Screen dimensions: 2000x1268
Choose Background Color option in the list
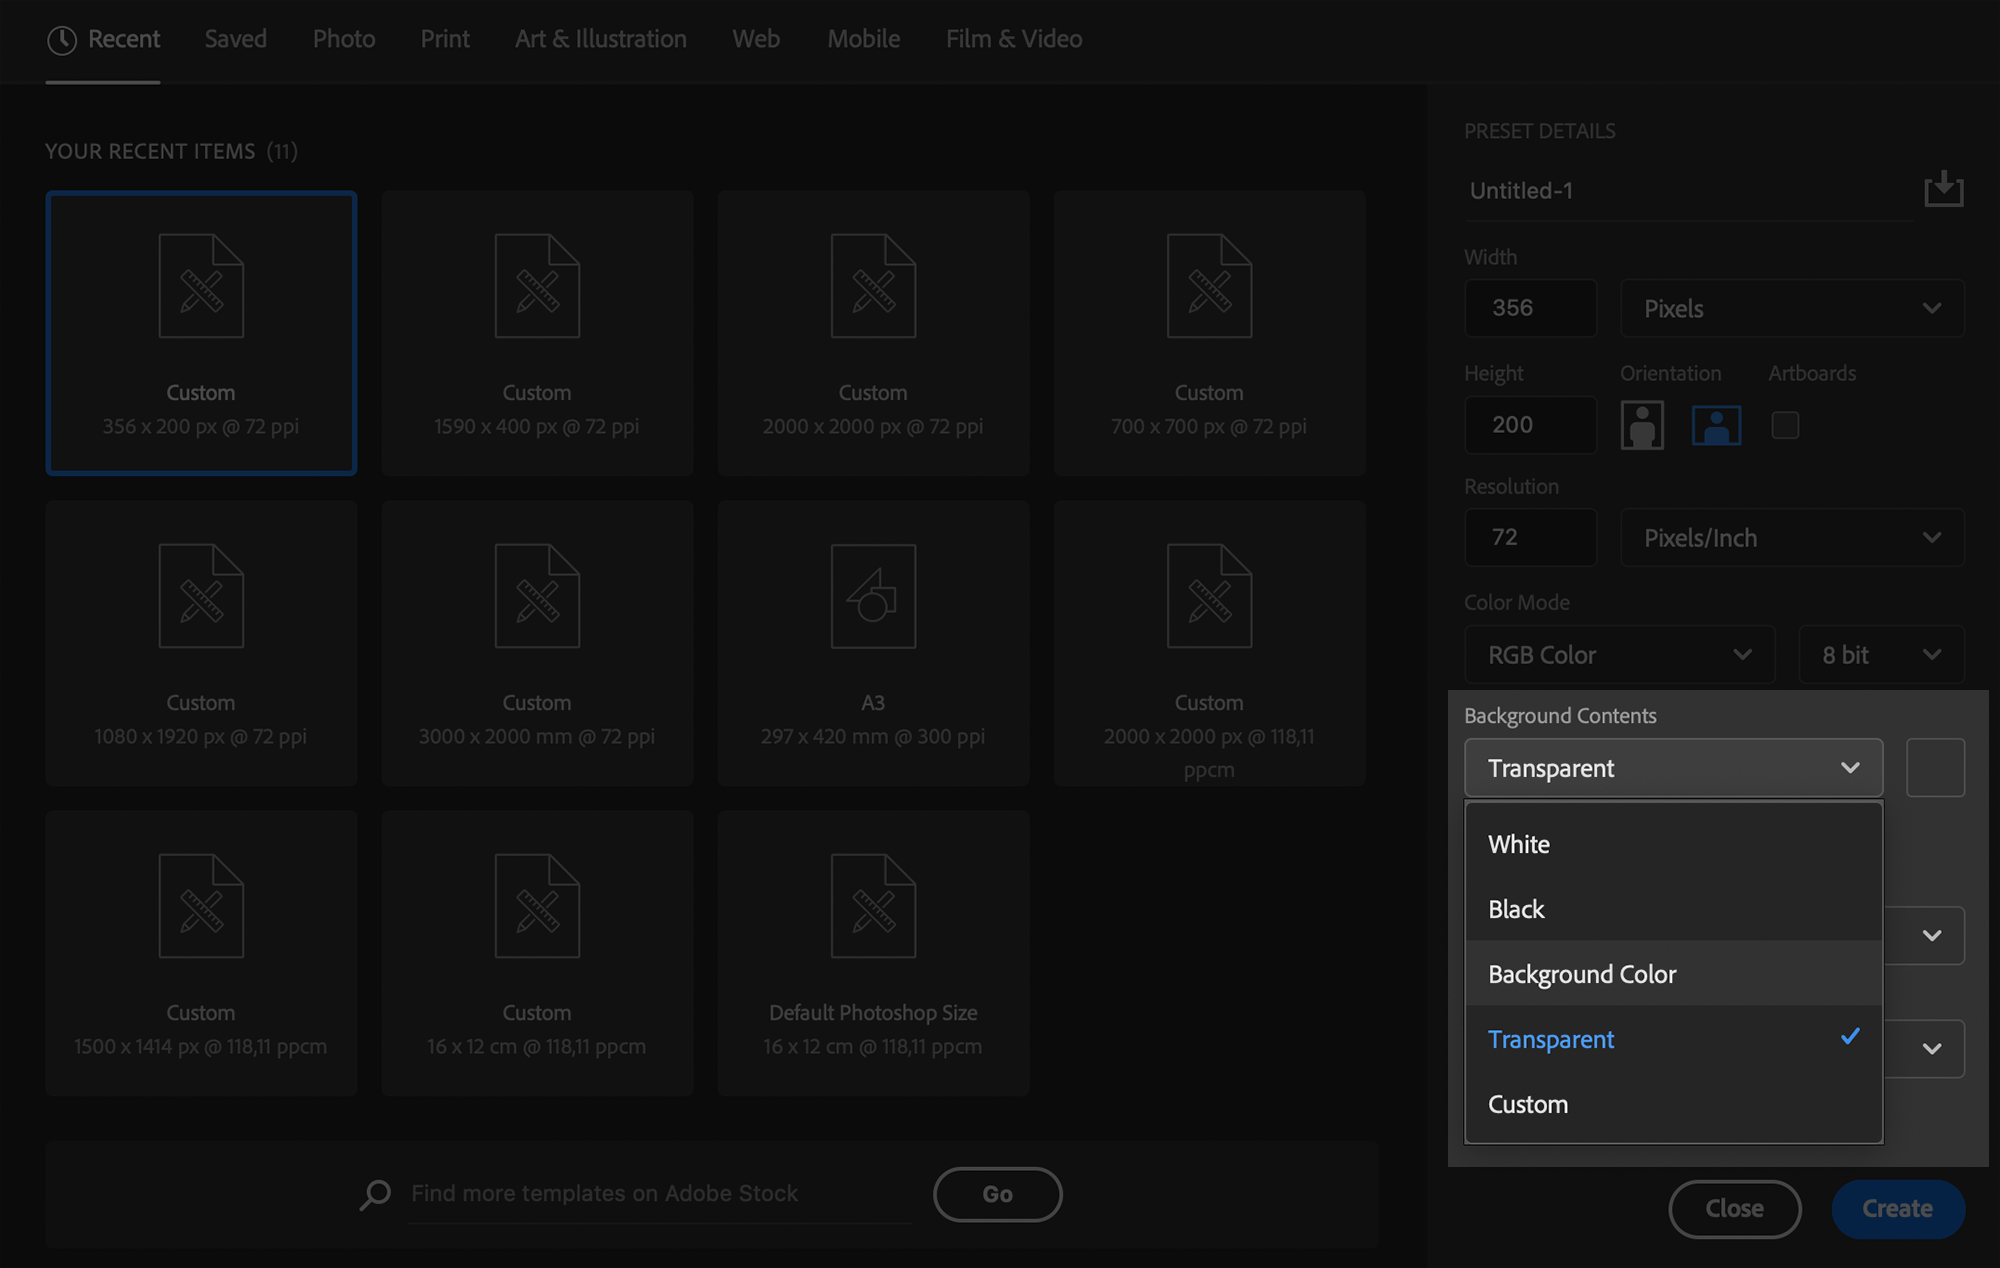(x=1673, y=974)
